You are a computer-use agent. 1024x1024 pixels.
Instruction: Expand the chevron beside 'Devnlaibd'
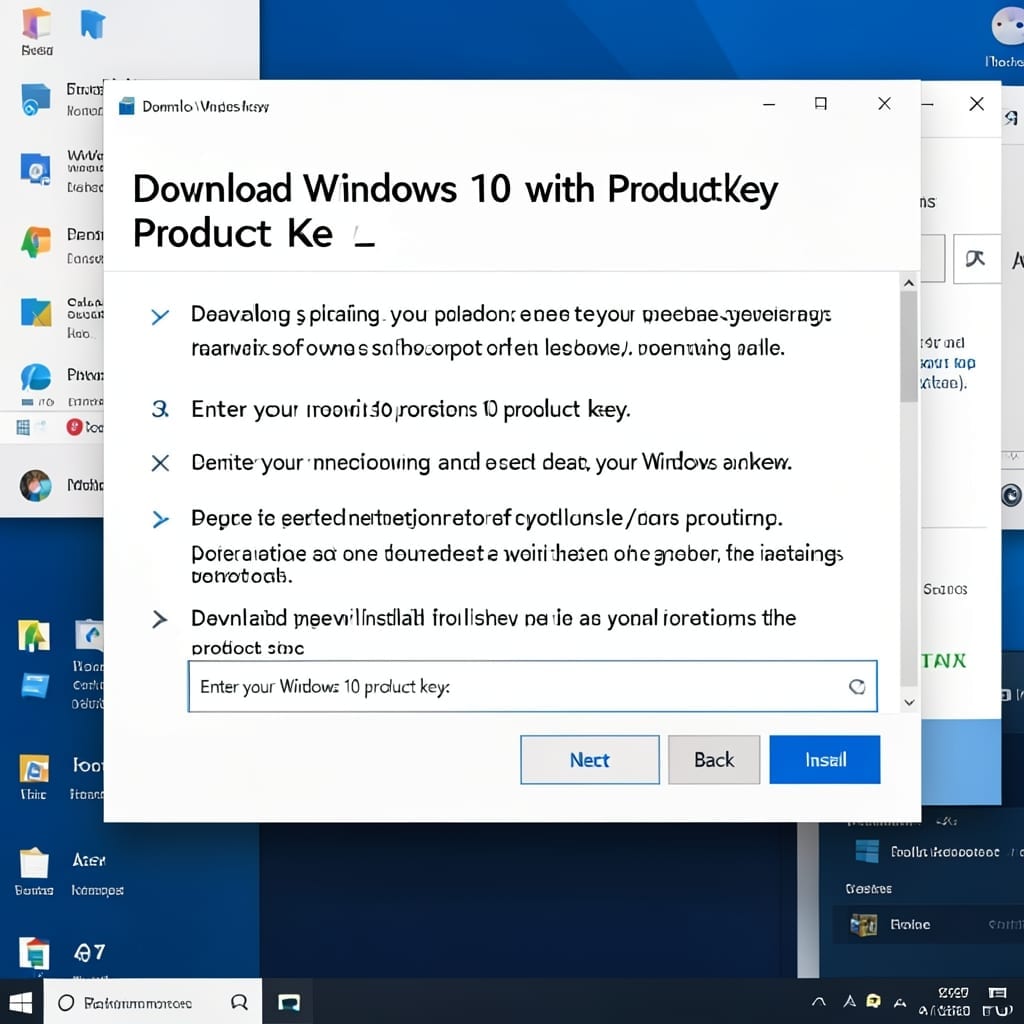point(159,618)
